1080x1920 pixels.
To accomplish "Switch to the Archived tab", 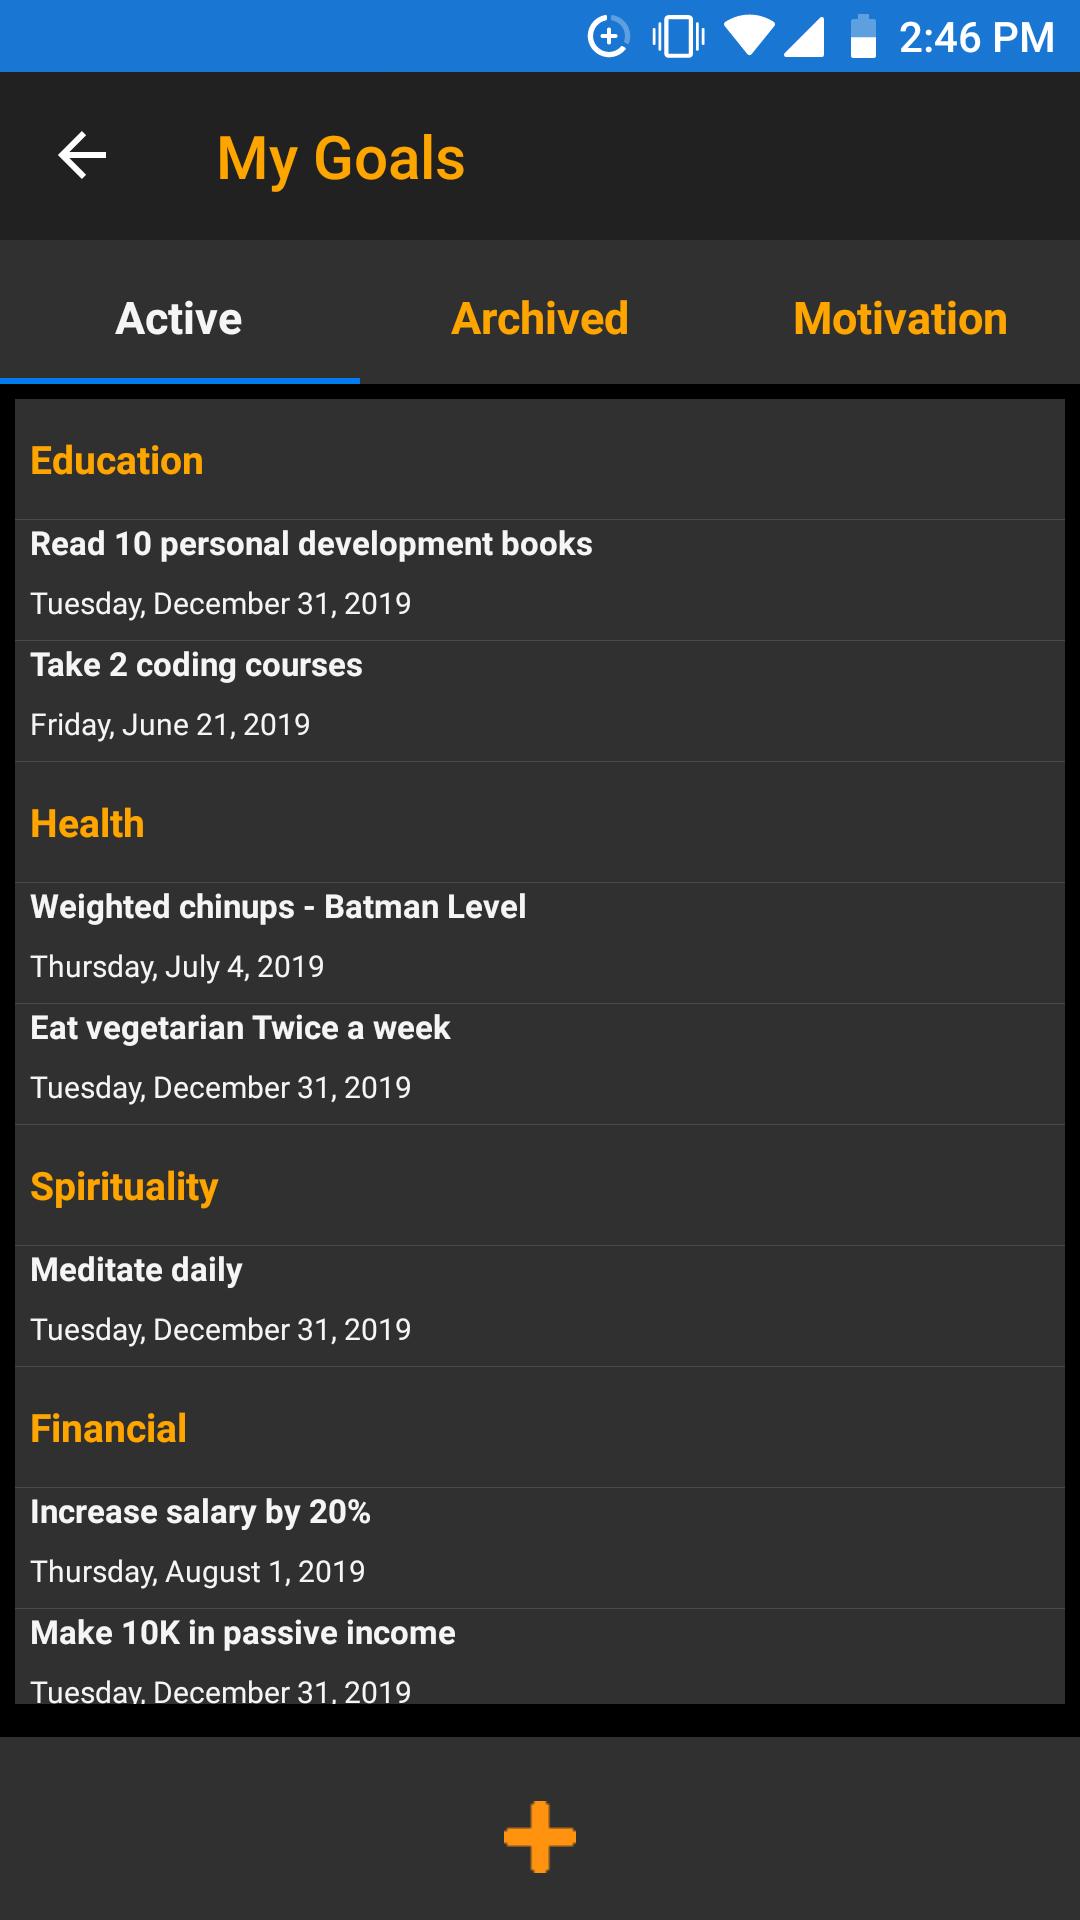I will (540, 319).
